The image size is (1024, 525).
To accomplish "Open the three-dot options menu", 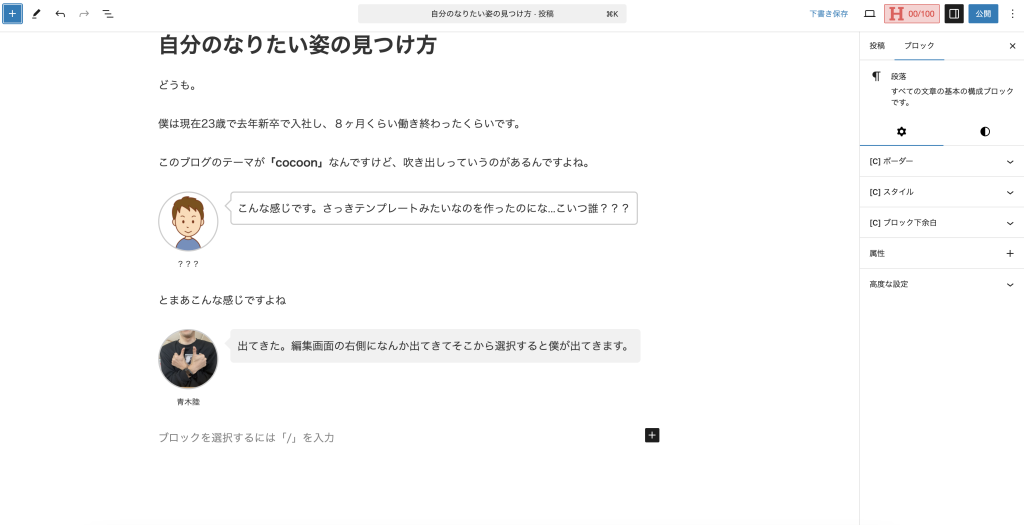I will [1012, 14].
